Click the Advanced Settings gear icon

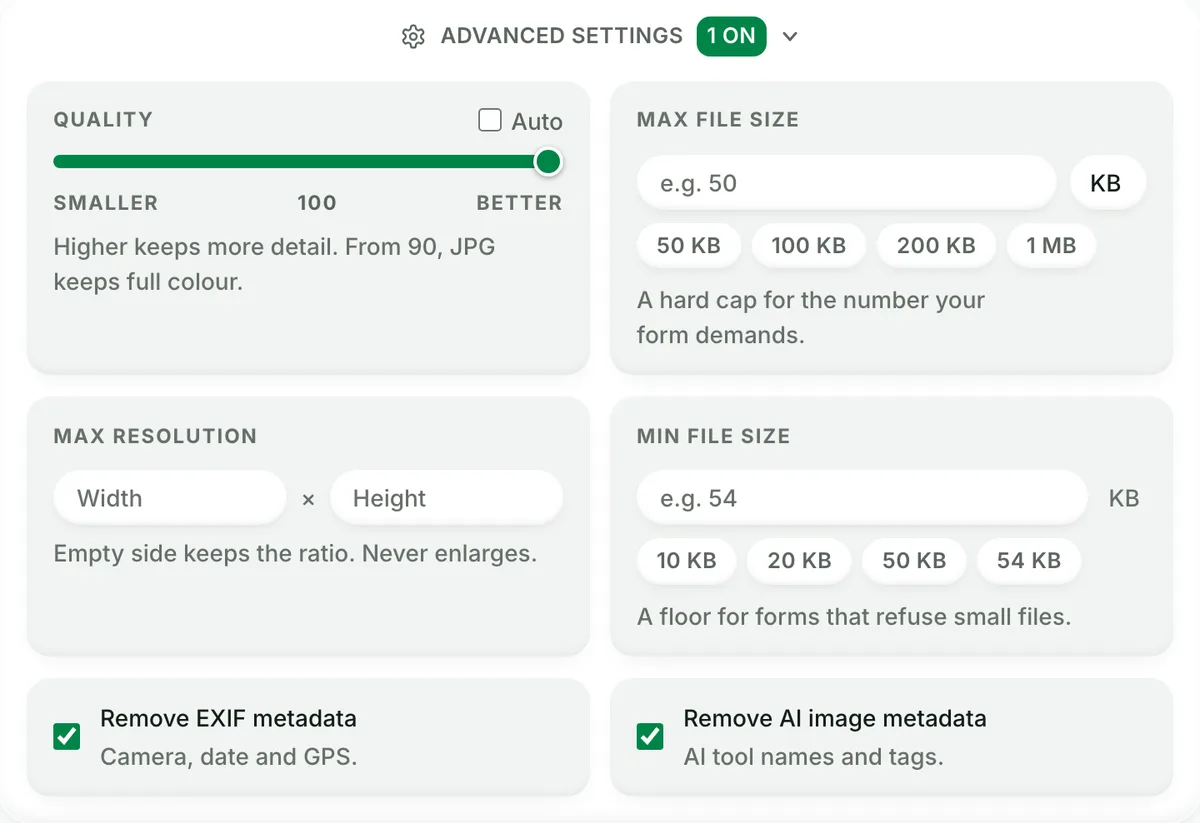pyautogui.click(x=413, y=37)
